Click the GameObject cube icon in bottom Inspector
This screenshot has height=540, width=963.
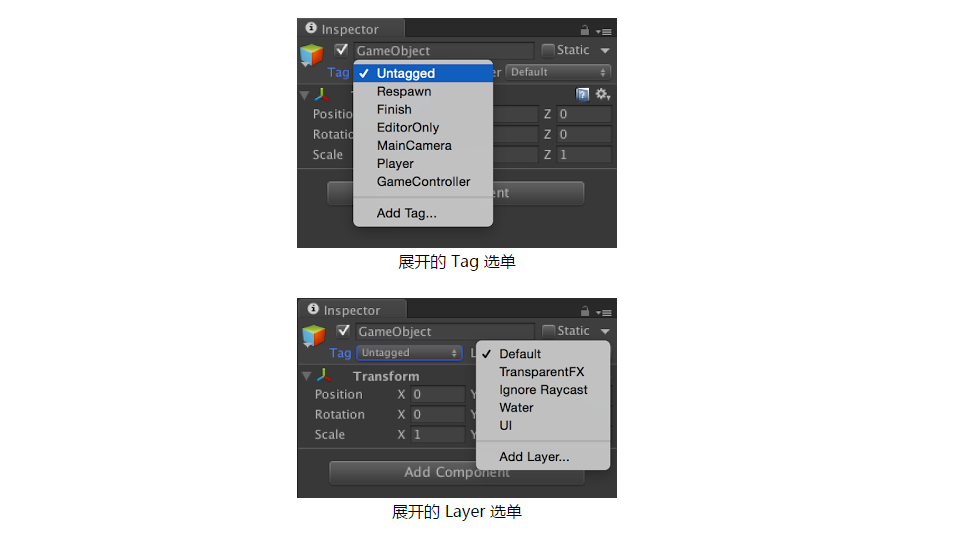click(314, 335)
